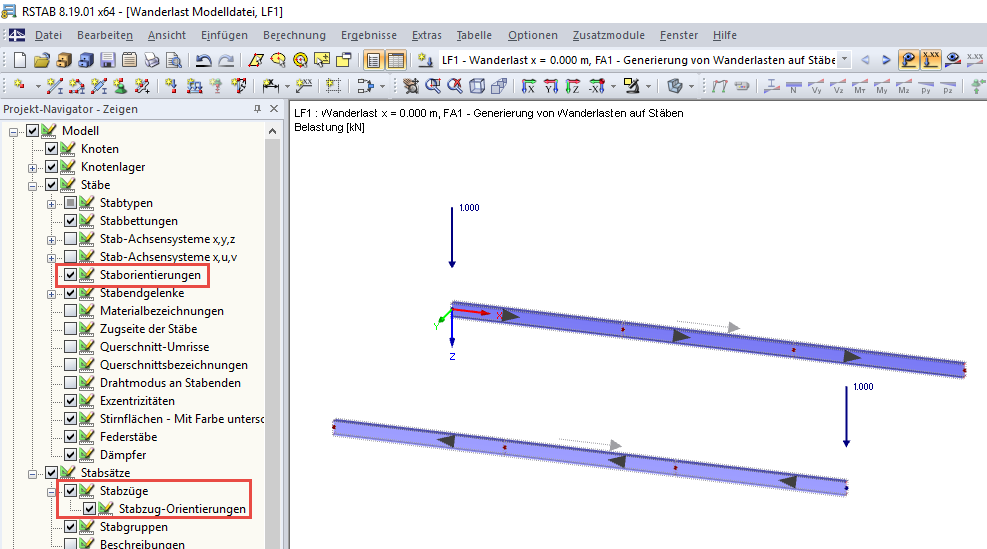Select the Stabgruppen tree item
This screenshot has width=987, height=549.
click(133, 527)
